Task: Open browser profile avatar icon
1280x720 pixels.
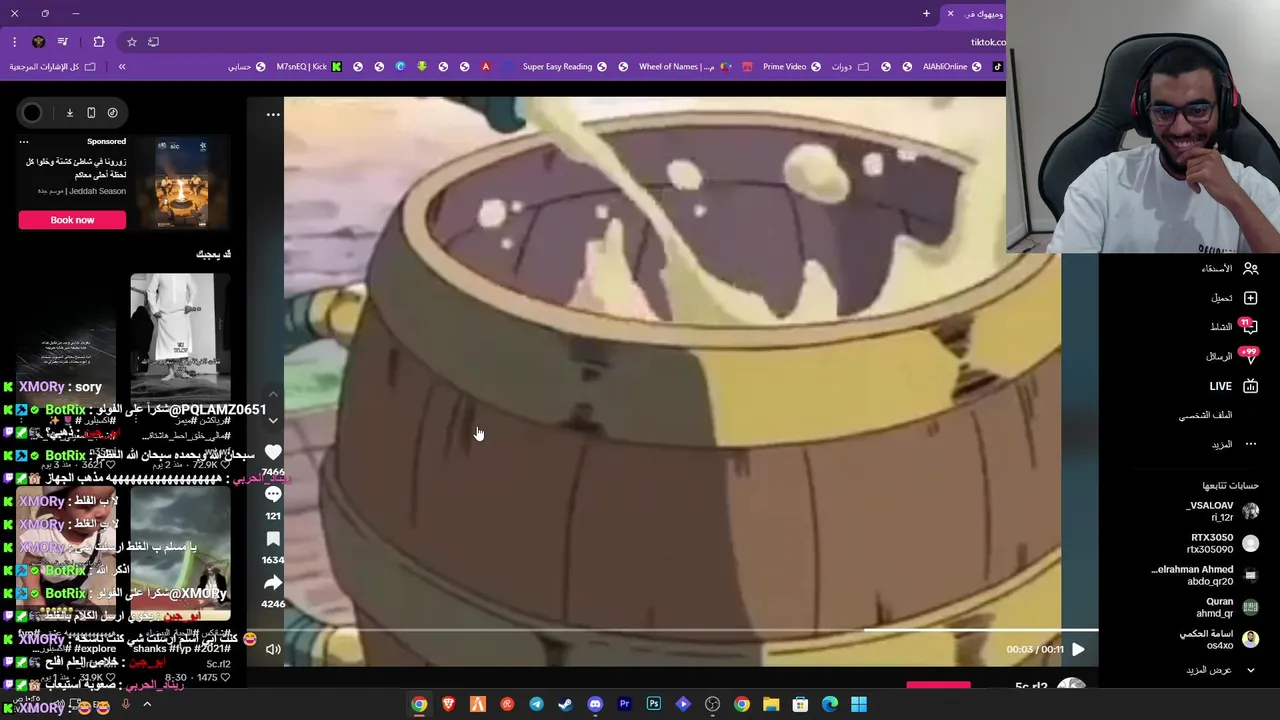Action: (x=38, y=42)
